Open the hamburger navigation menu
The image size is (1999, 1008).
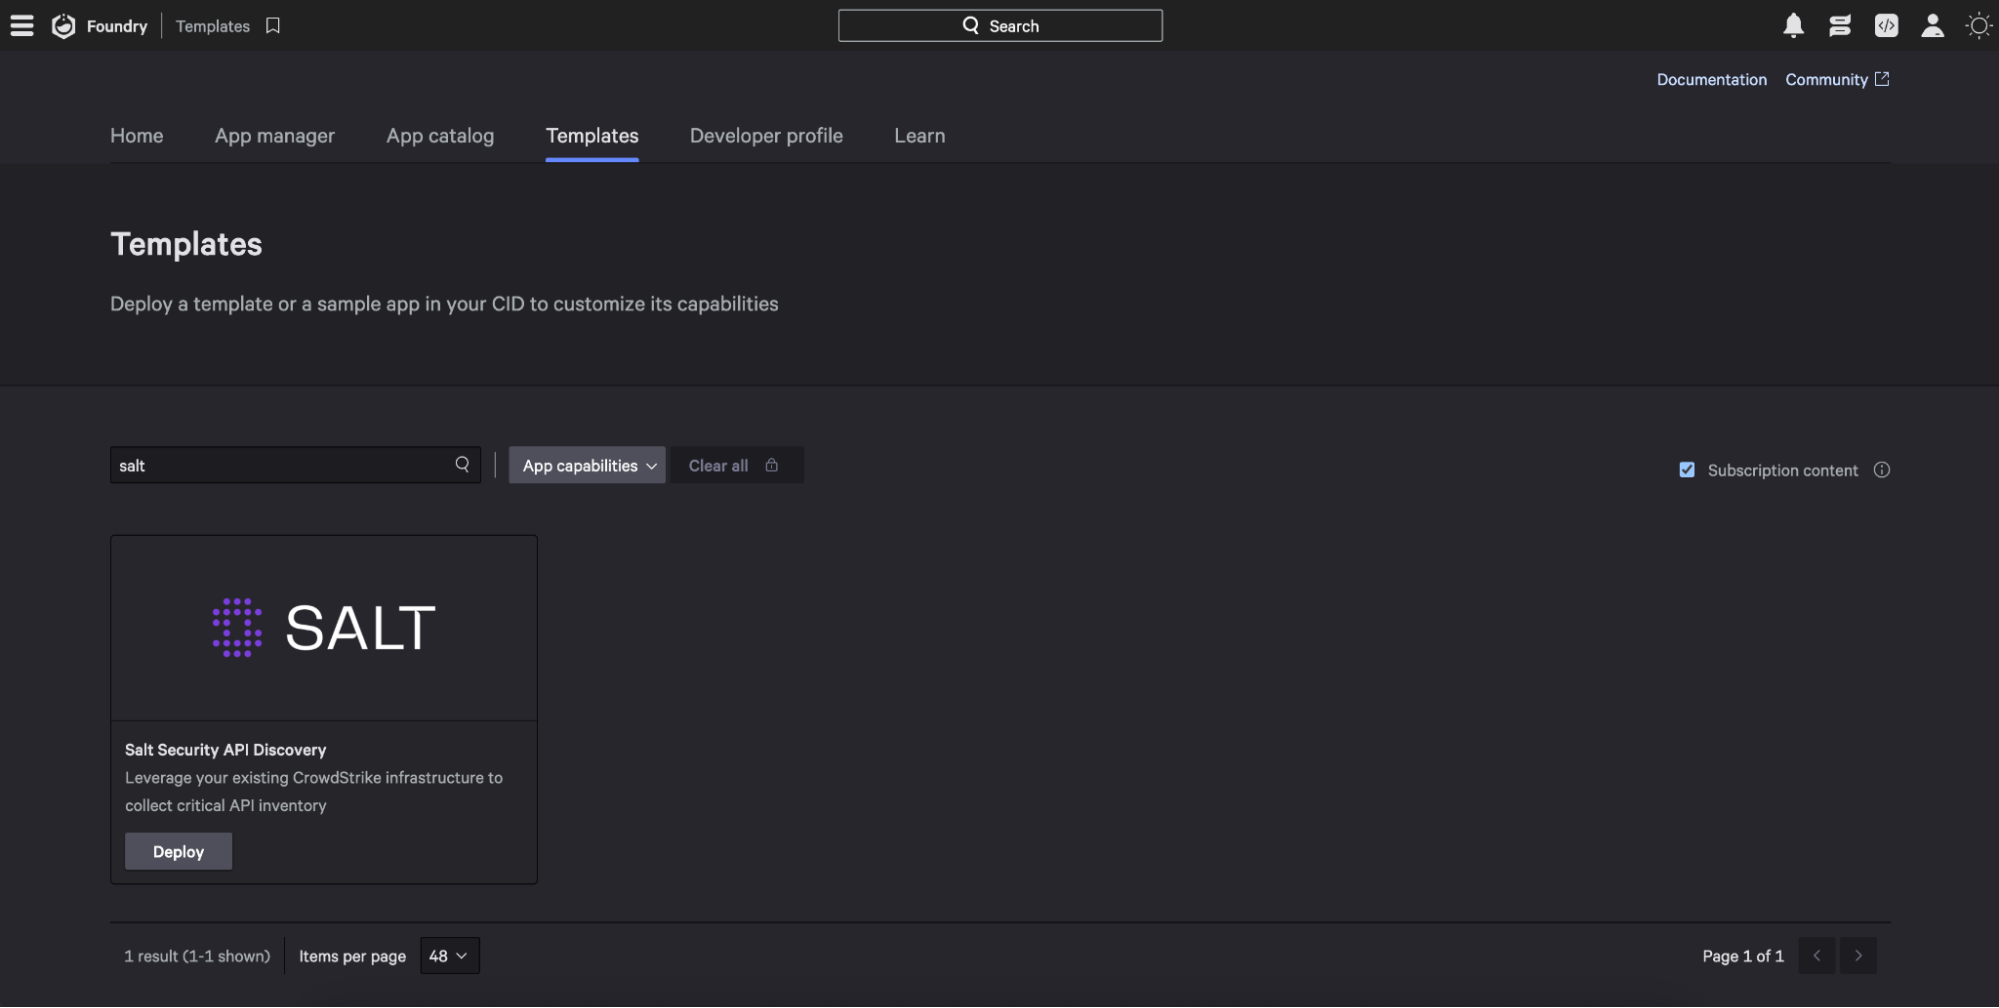pos(21,25)
